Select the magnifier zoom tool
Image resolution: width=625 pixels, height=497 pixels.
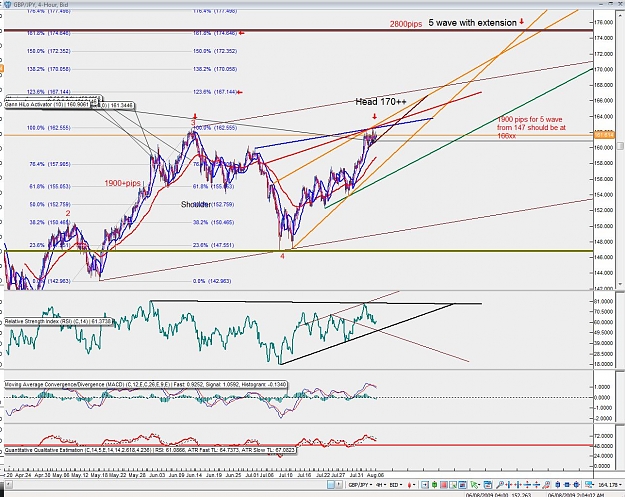click(499, 485)
